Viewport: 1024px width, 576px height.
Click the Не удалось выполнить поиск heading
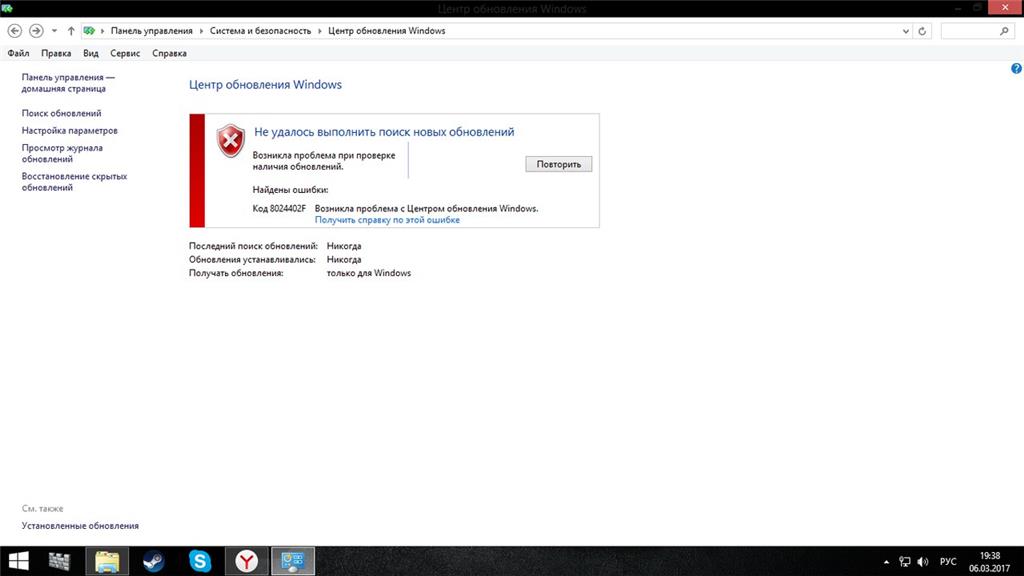coord(384,132)
